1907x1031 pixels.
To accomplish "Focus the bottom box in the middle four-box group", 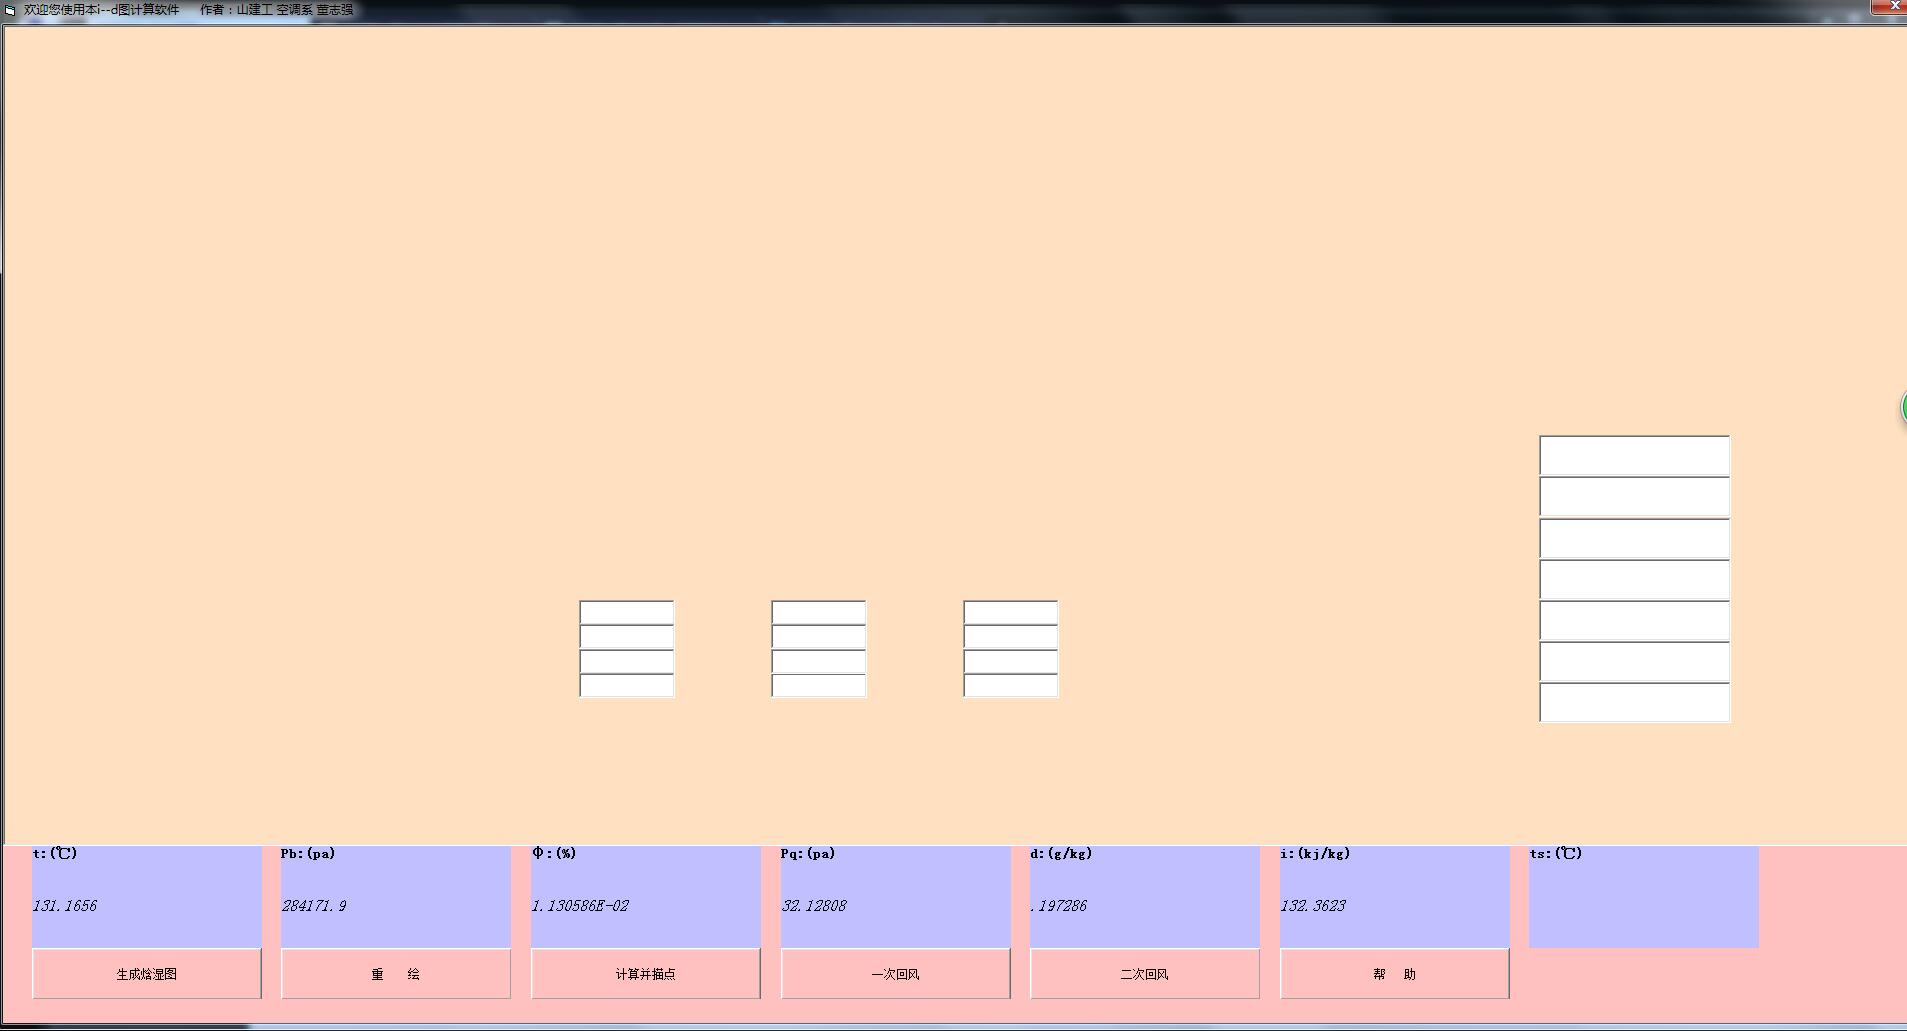I will point(819,685).
